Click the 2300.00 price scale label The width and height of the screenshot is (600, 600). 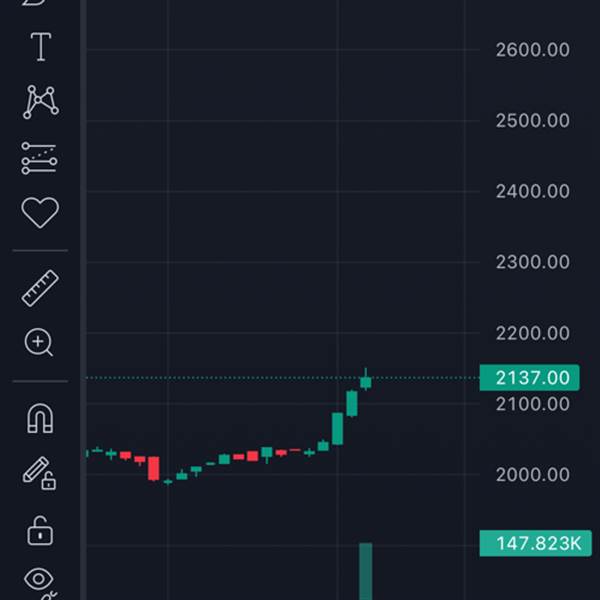[533, 262]
